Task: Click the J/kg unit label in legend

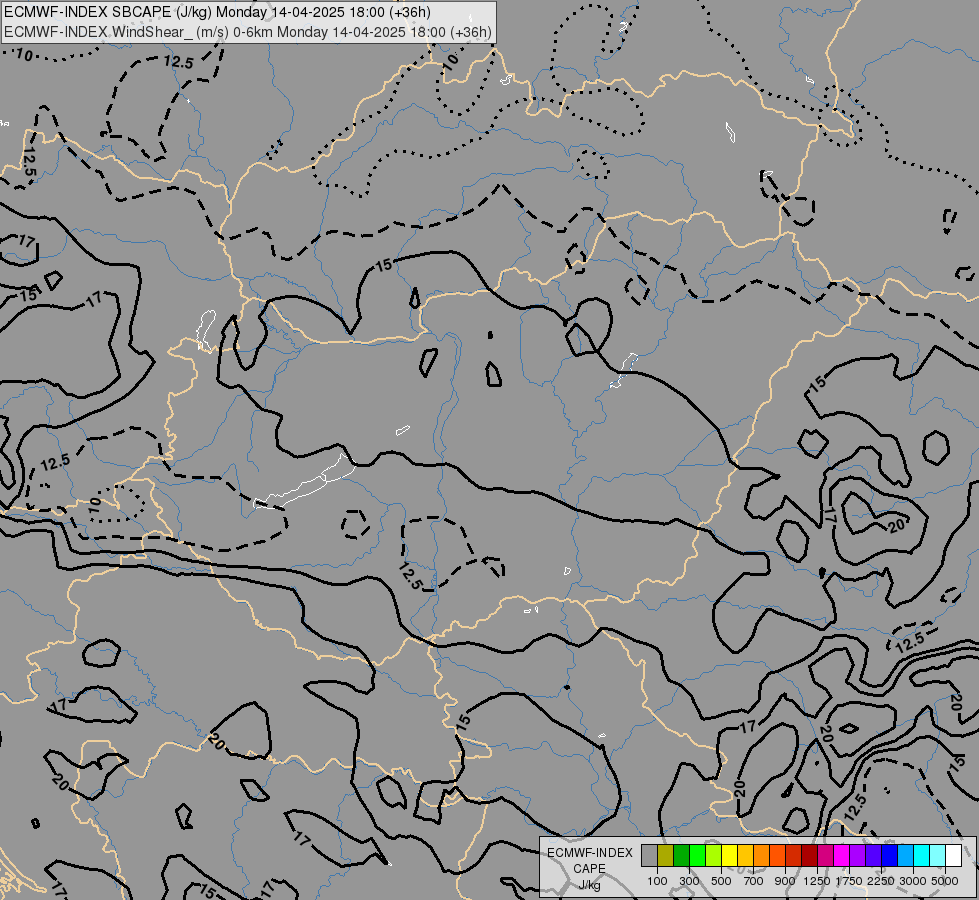Action: click(x=589, y=885)
